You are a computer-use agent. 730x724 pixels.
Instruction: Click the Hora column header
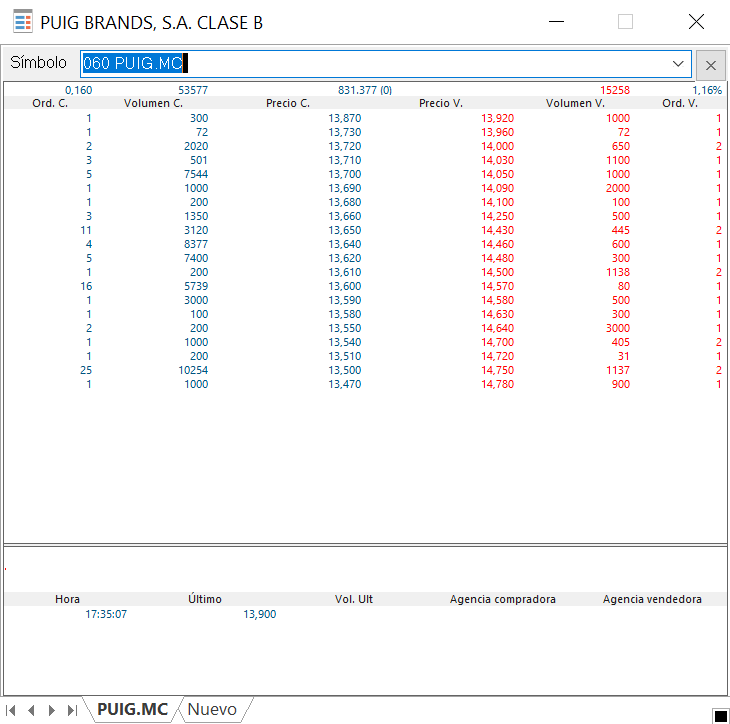67,599
